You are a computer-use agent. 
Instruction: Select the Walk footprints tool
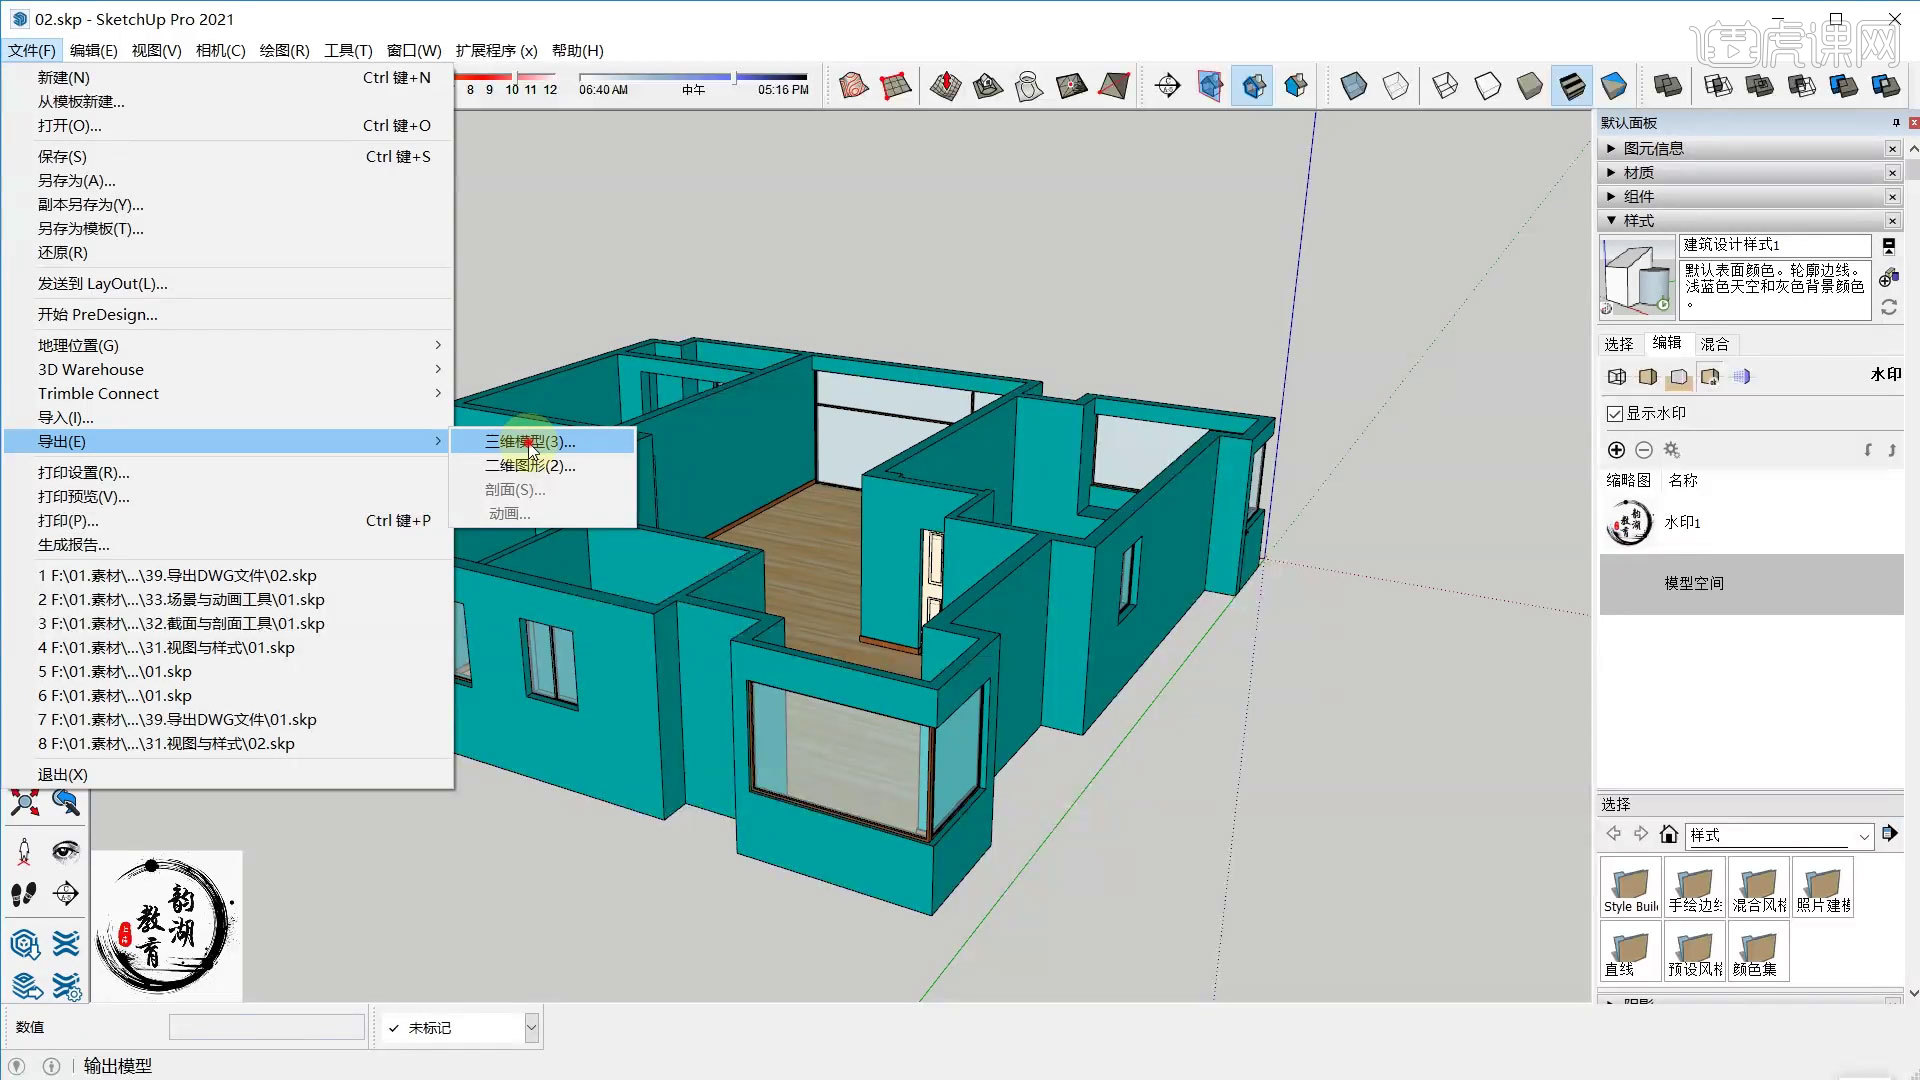click(25, 893)
